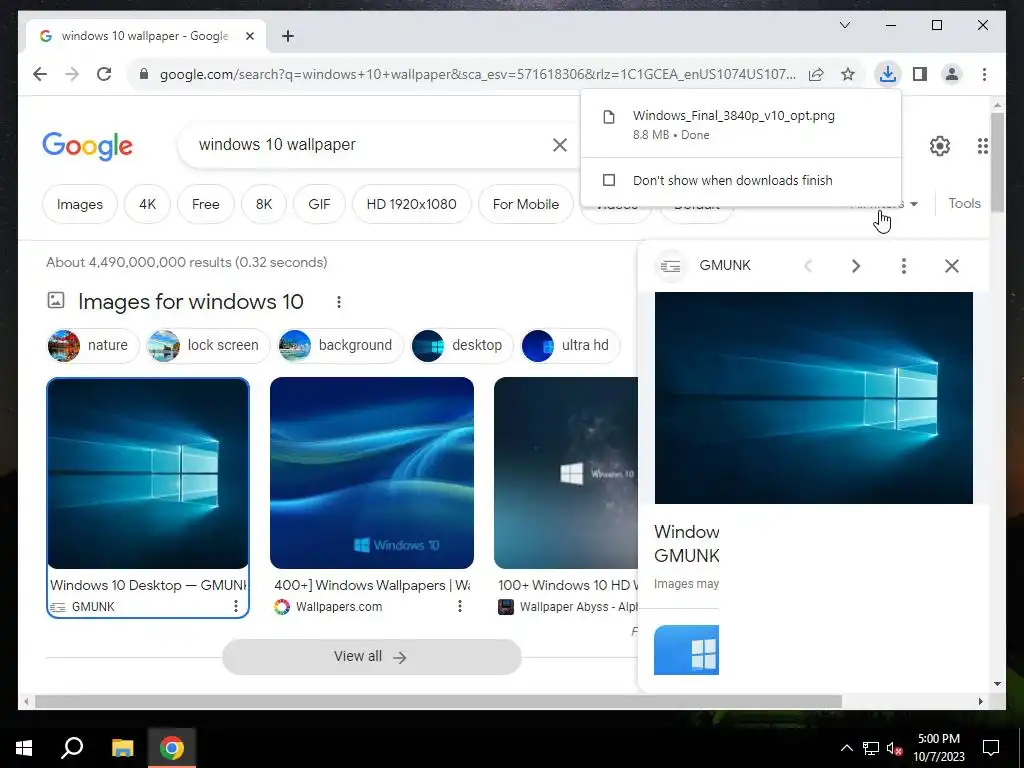Reload the page with the refresh icon
The image size is (1024, 768).
tap(104, 74)
